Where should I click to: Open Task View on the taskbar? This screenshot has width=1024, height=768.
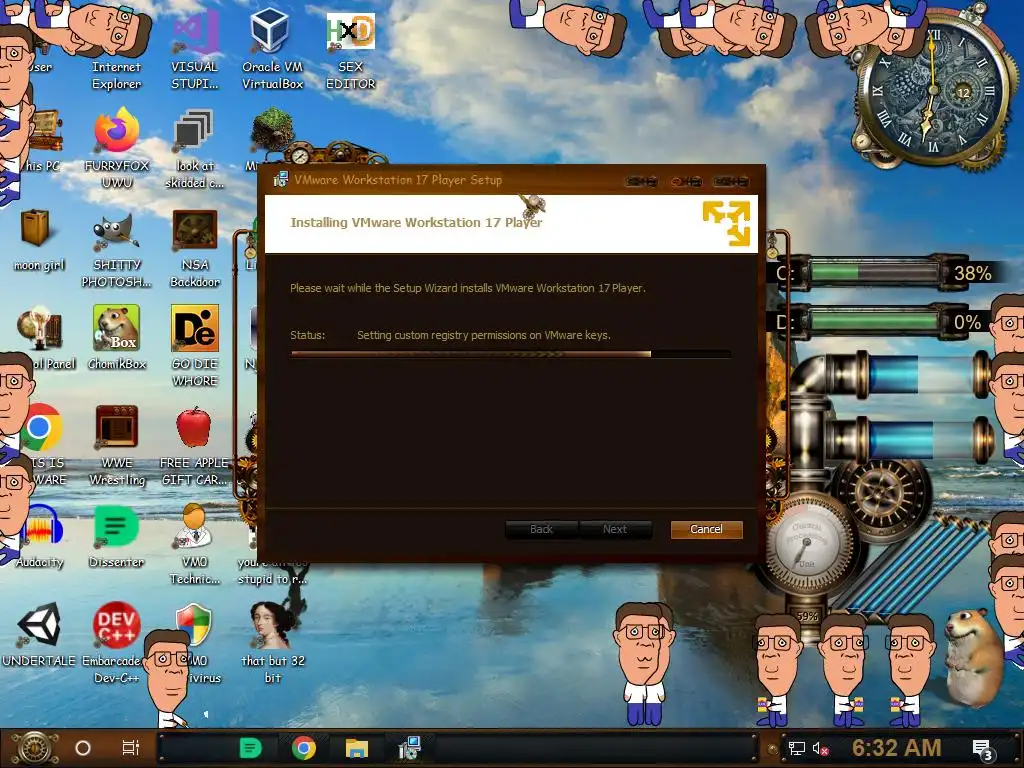pos(131,748)
